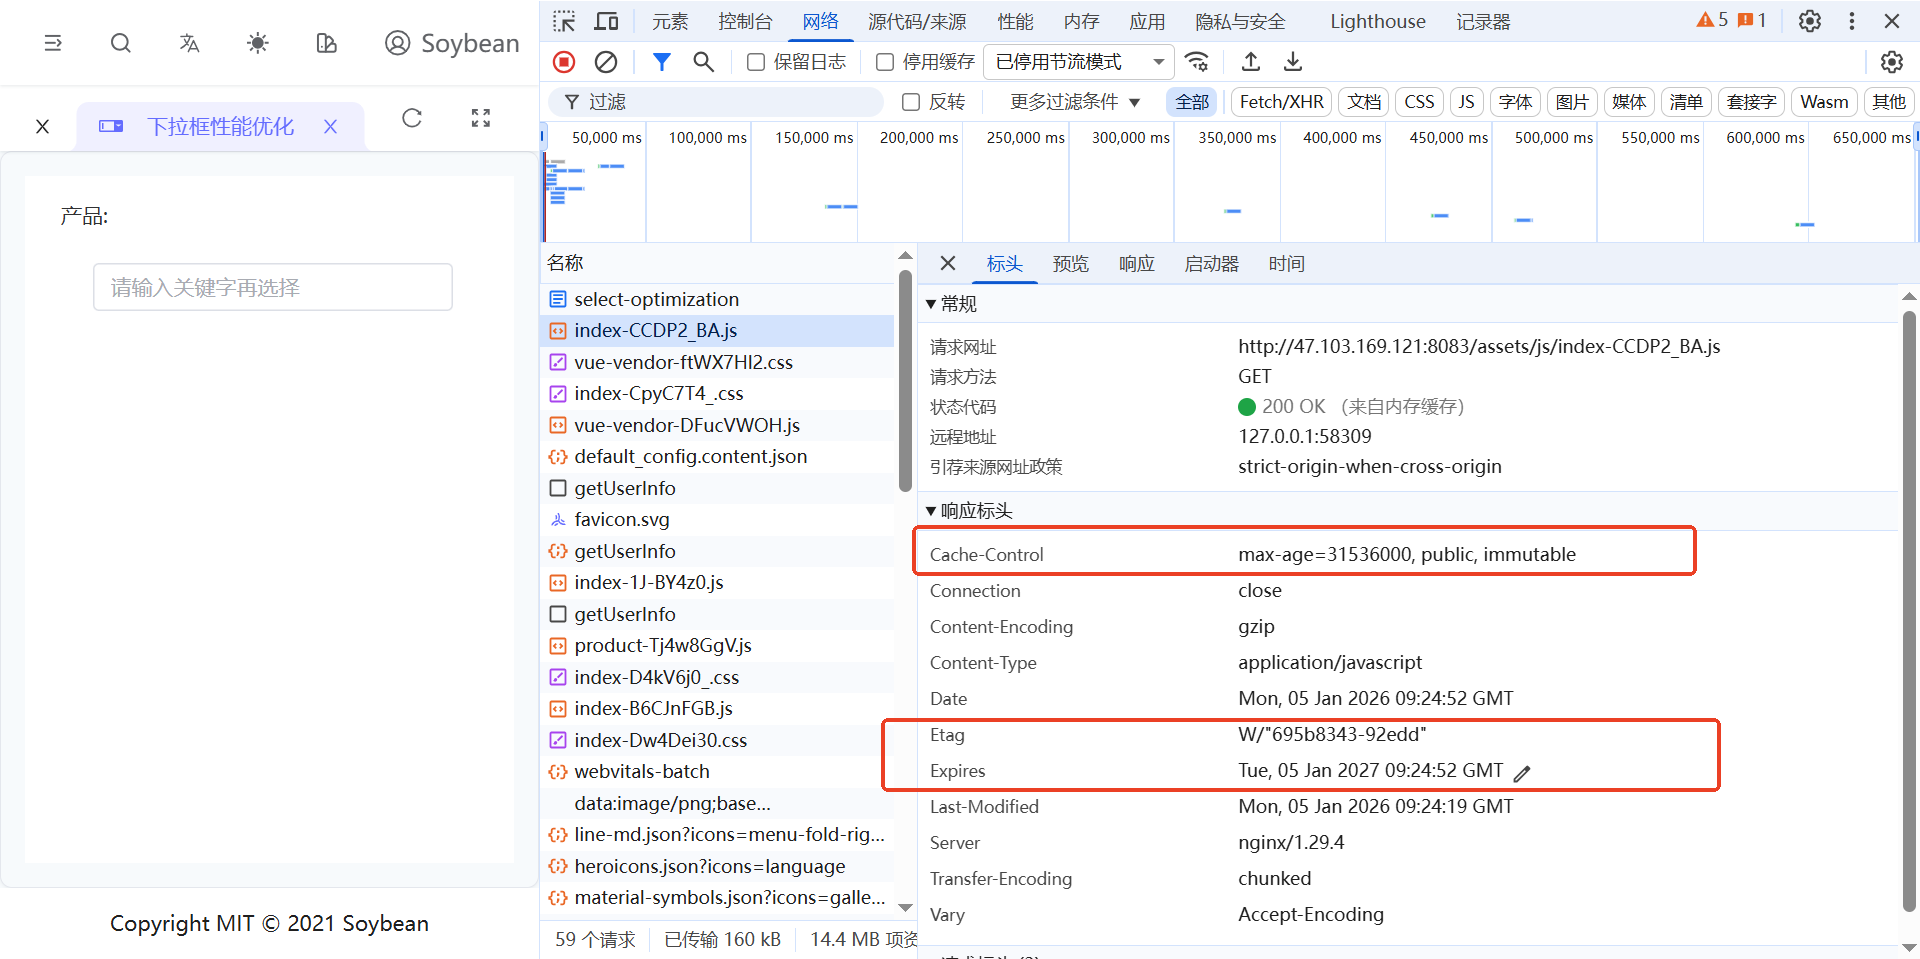Filter requests by Fetch/XHR
This screenshot has height=959, width=1920.
[x=1280, y=101]
